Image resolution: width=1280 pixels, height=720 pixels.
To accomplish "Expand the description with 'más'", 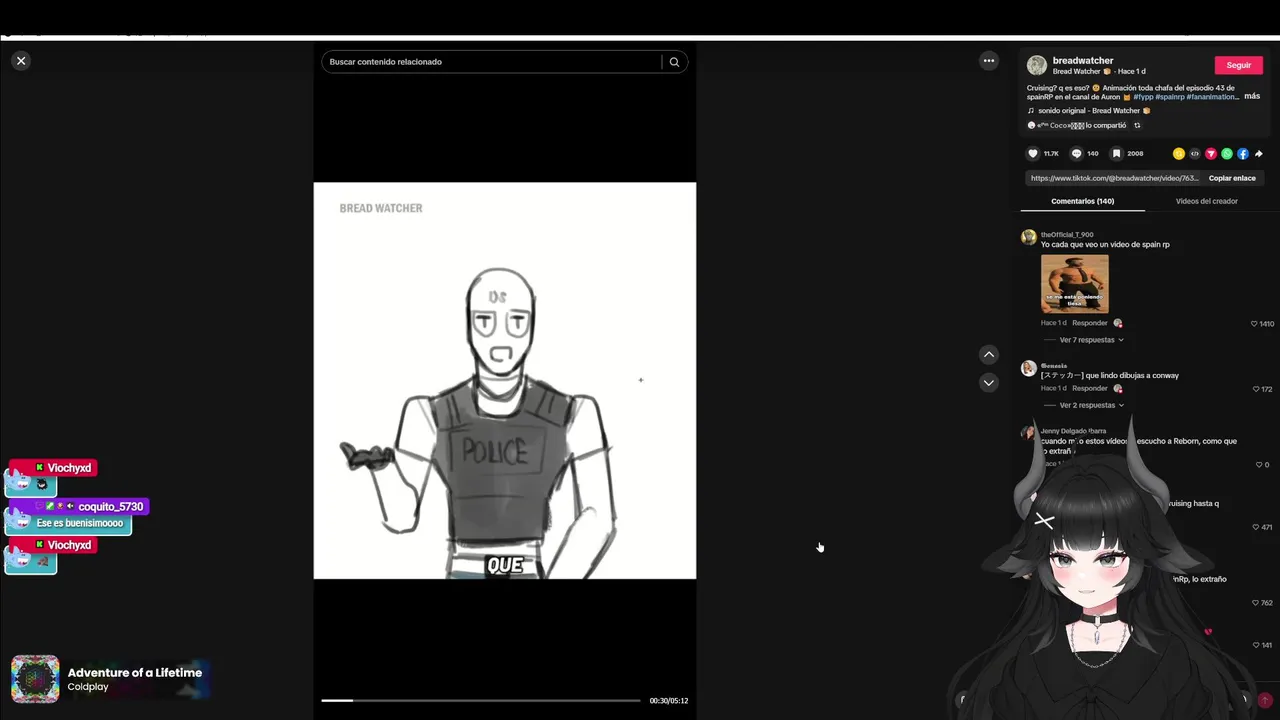I will click(1252, 97).
